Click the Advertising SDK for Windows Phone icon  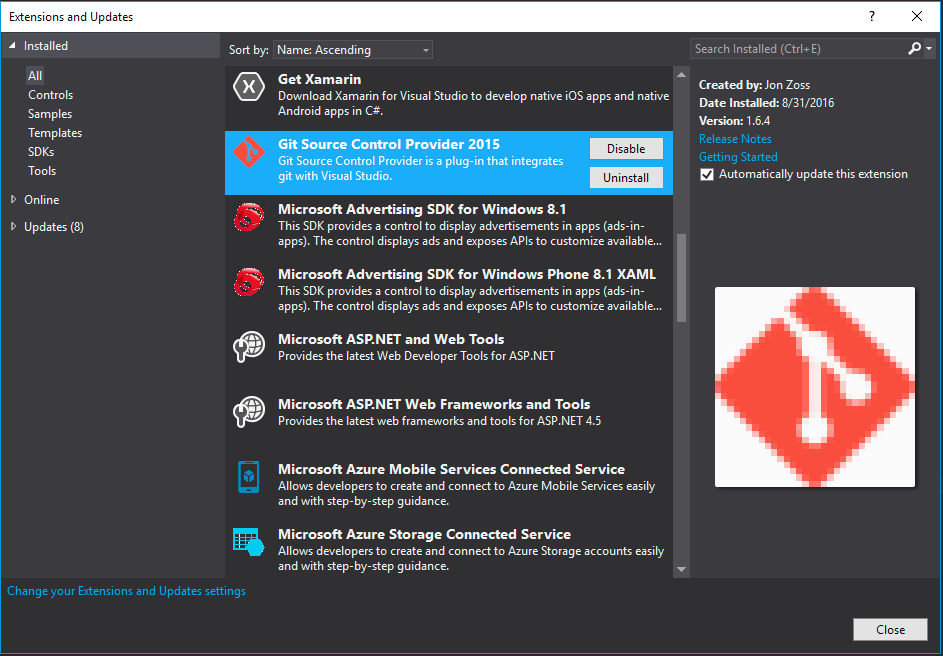(x=248, y=281)
